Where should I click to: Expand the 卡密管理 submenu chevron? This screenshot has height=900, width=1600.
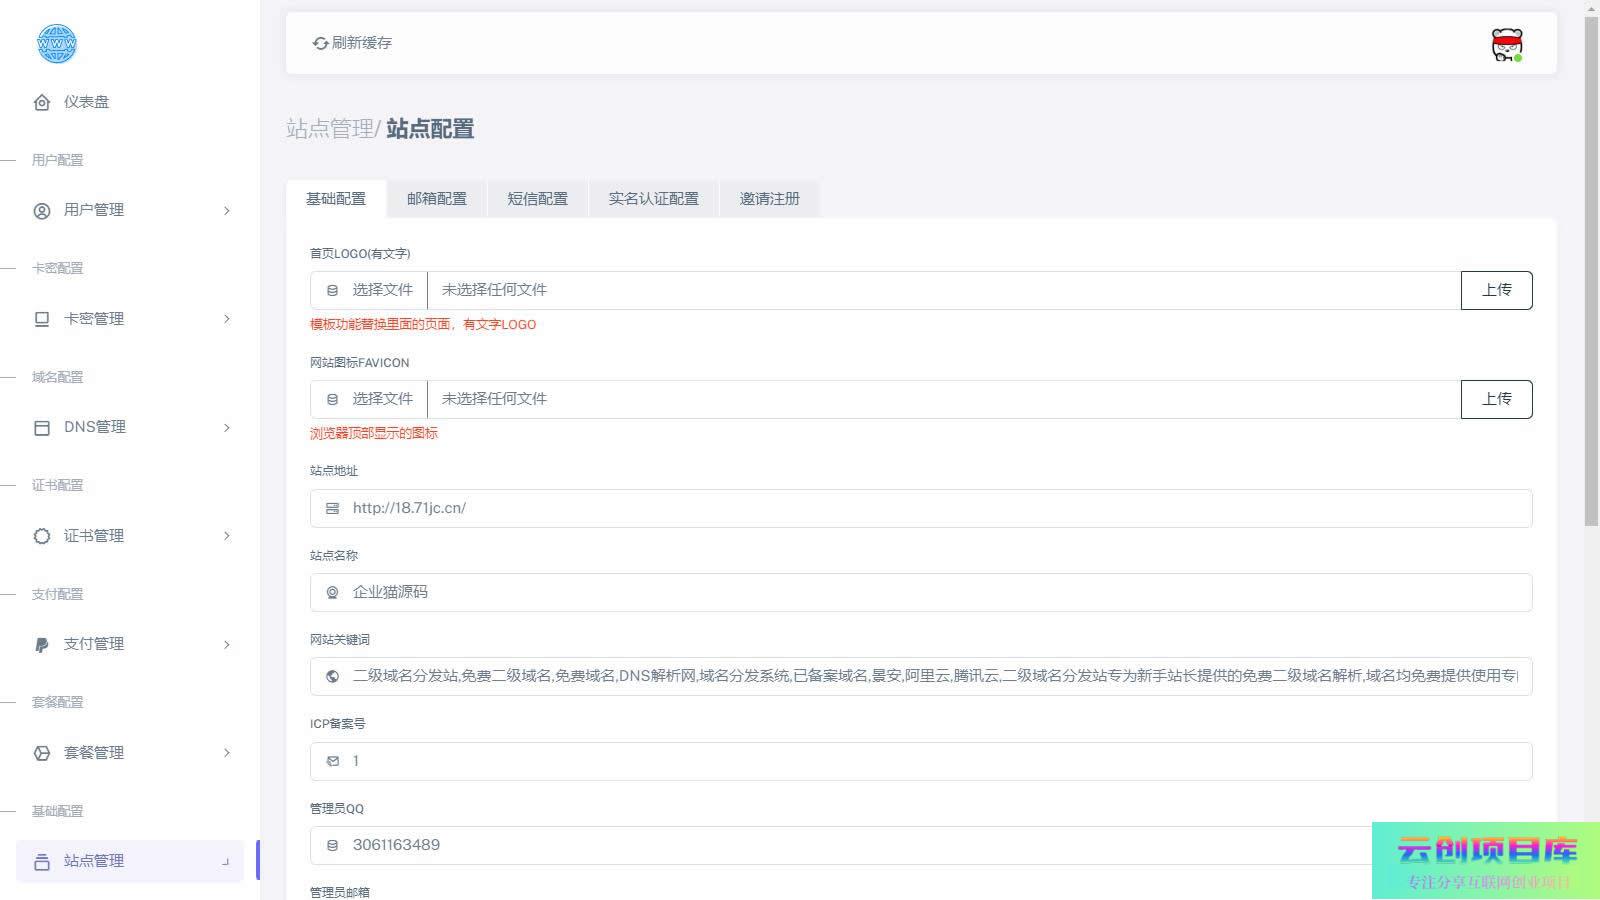pyautogui.click(x=227, y=319)
